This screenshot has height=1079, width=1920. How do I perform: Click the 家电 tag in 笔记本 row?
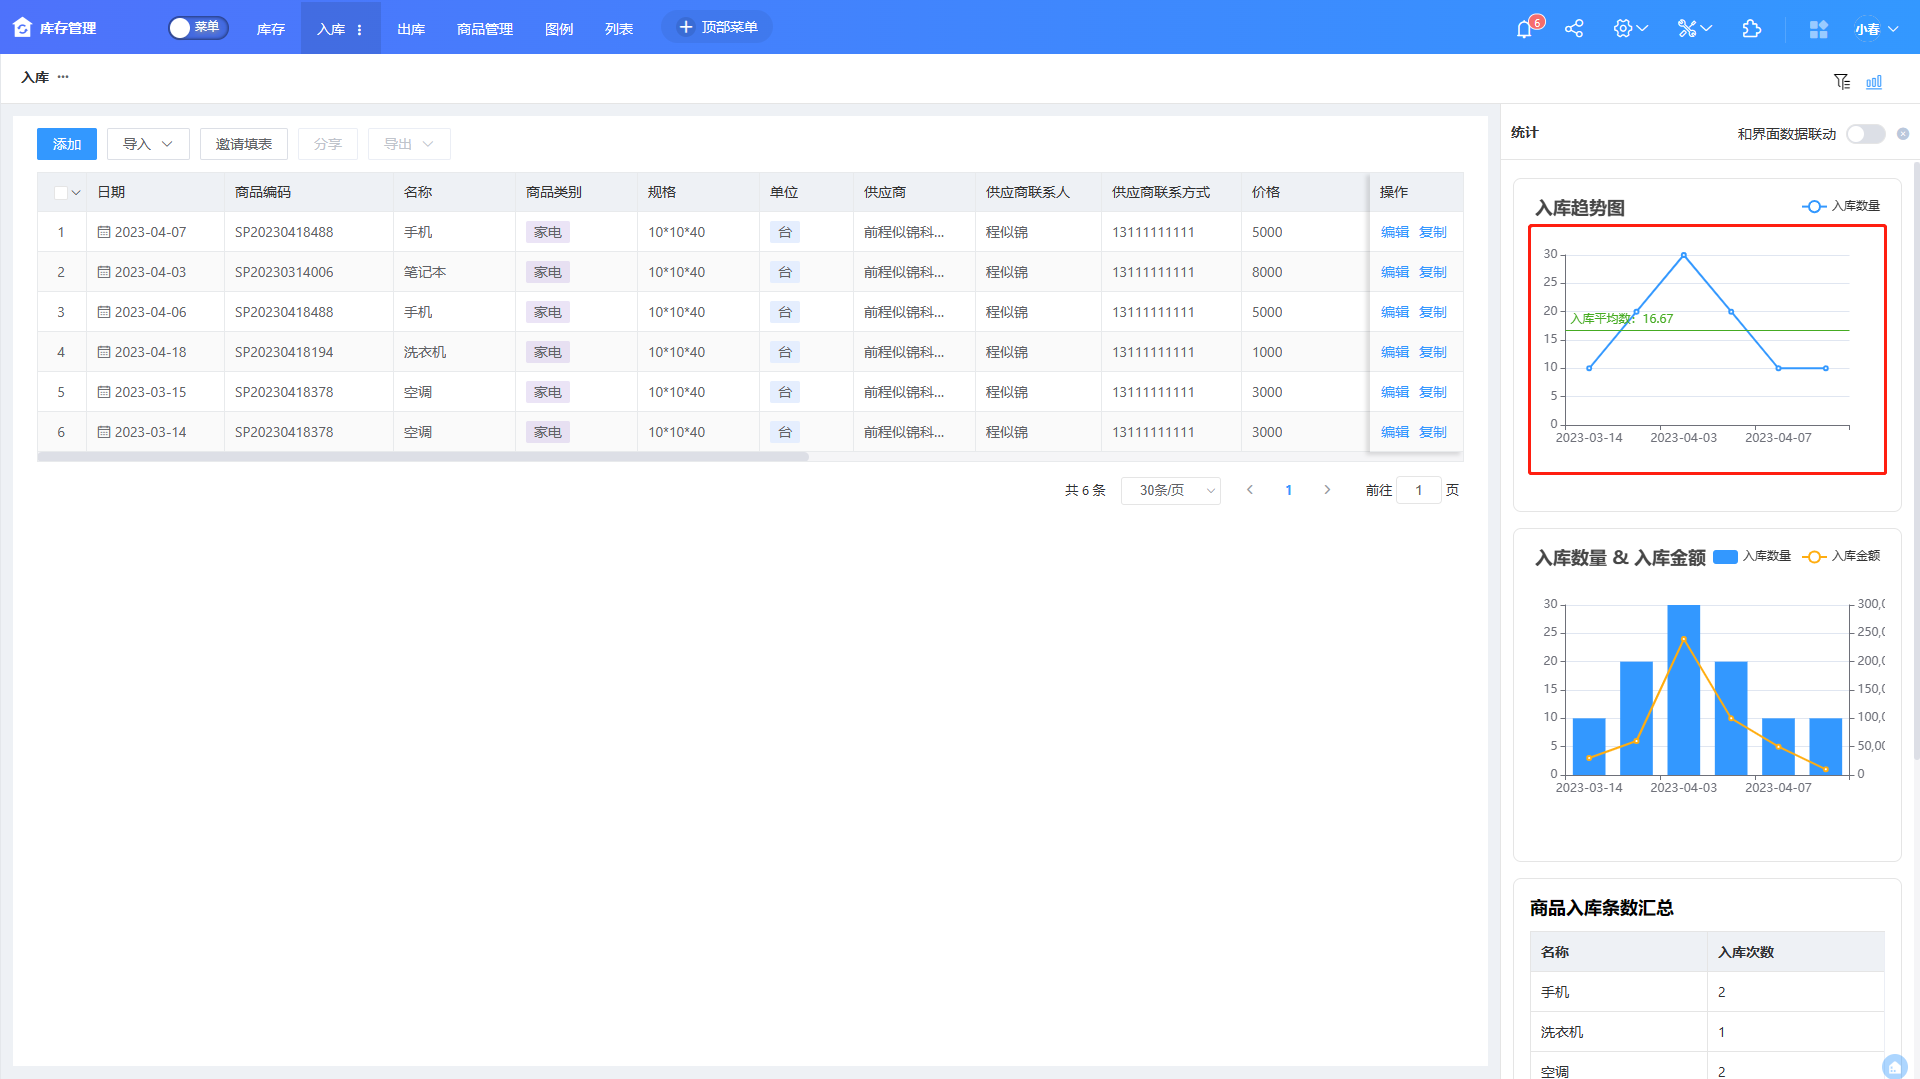(548, 272)
